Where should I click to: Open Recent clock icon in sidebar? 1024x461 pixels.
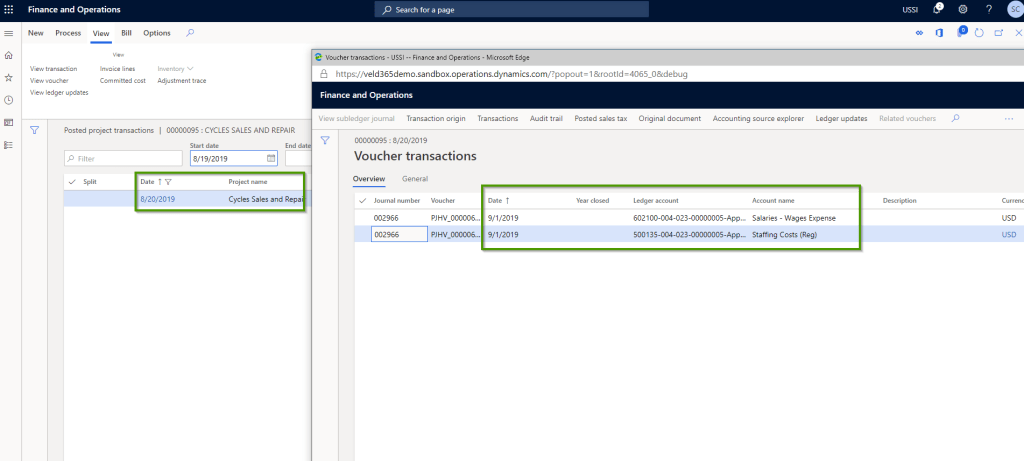point(9,100)
